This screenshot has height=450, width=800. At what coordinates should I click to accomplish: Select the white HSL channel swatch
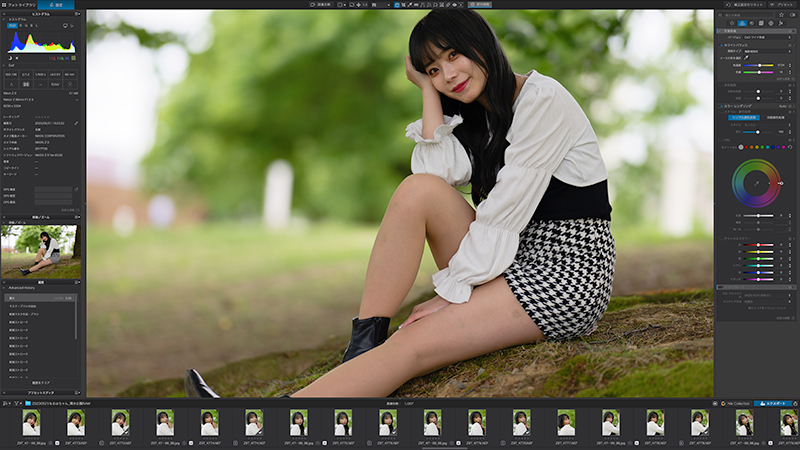(741, 147)
